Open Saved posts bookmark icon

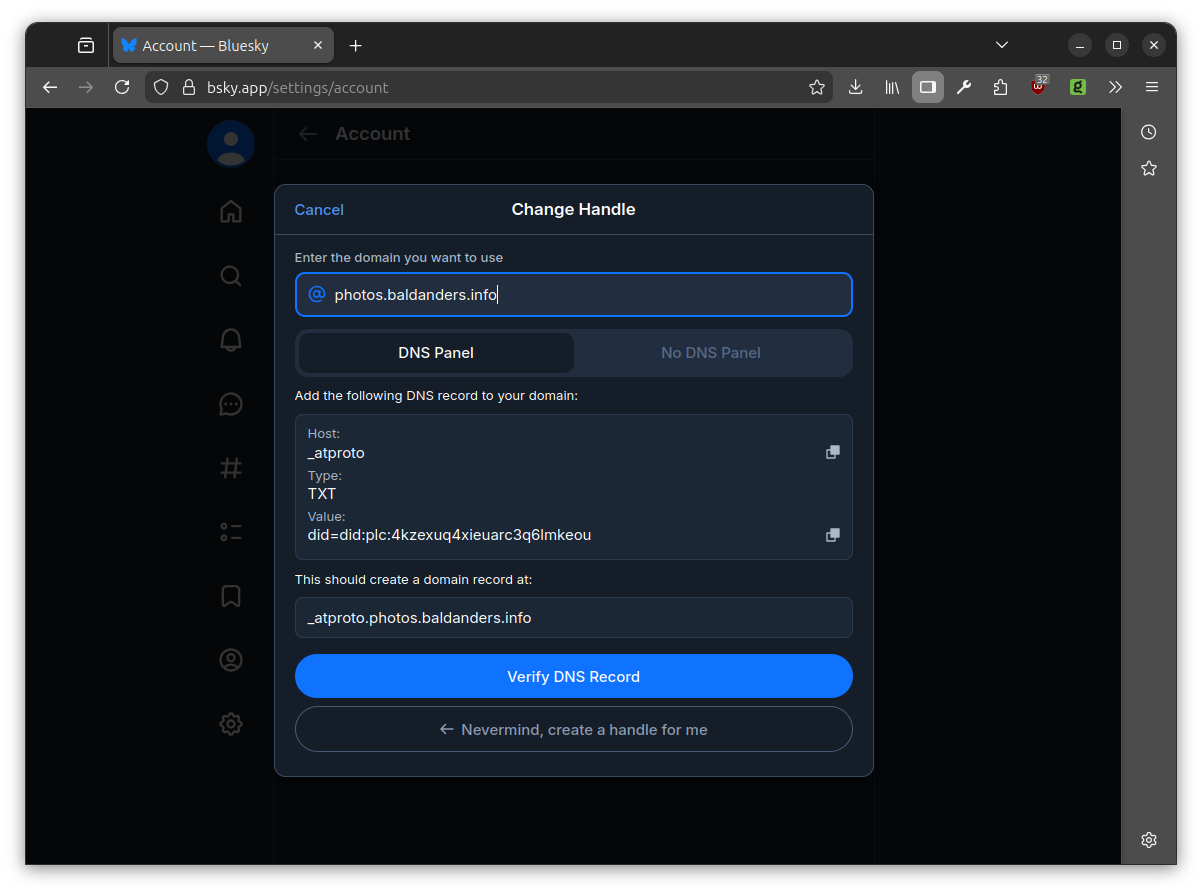(231, 596)
